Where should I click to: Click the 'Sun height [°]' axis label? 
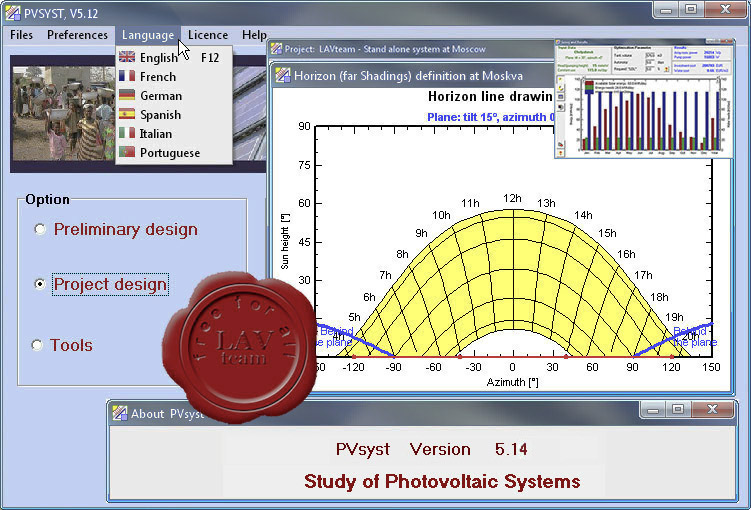[x=285, y=241]
